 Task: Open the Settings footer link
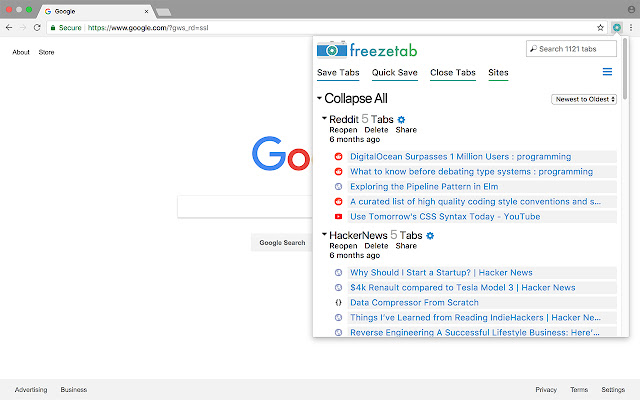(x=613, y=390)
